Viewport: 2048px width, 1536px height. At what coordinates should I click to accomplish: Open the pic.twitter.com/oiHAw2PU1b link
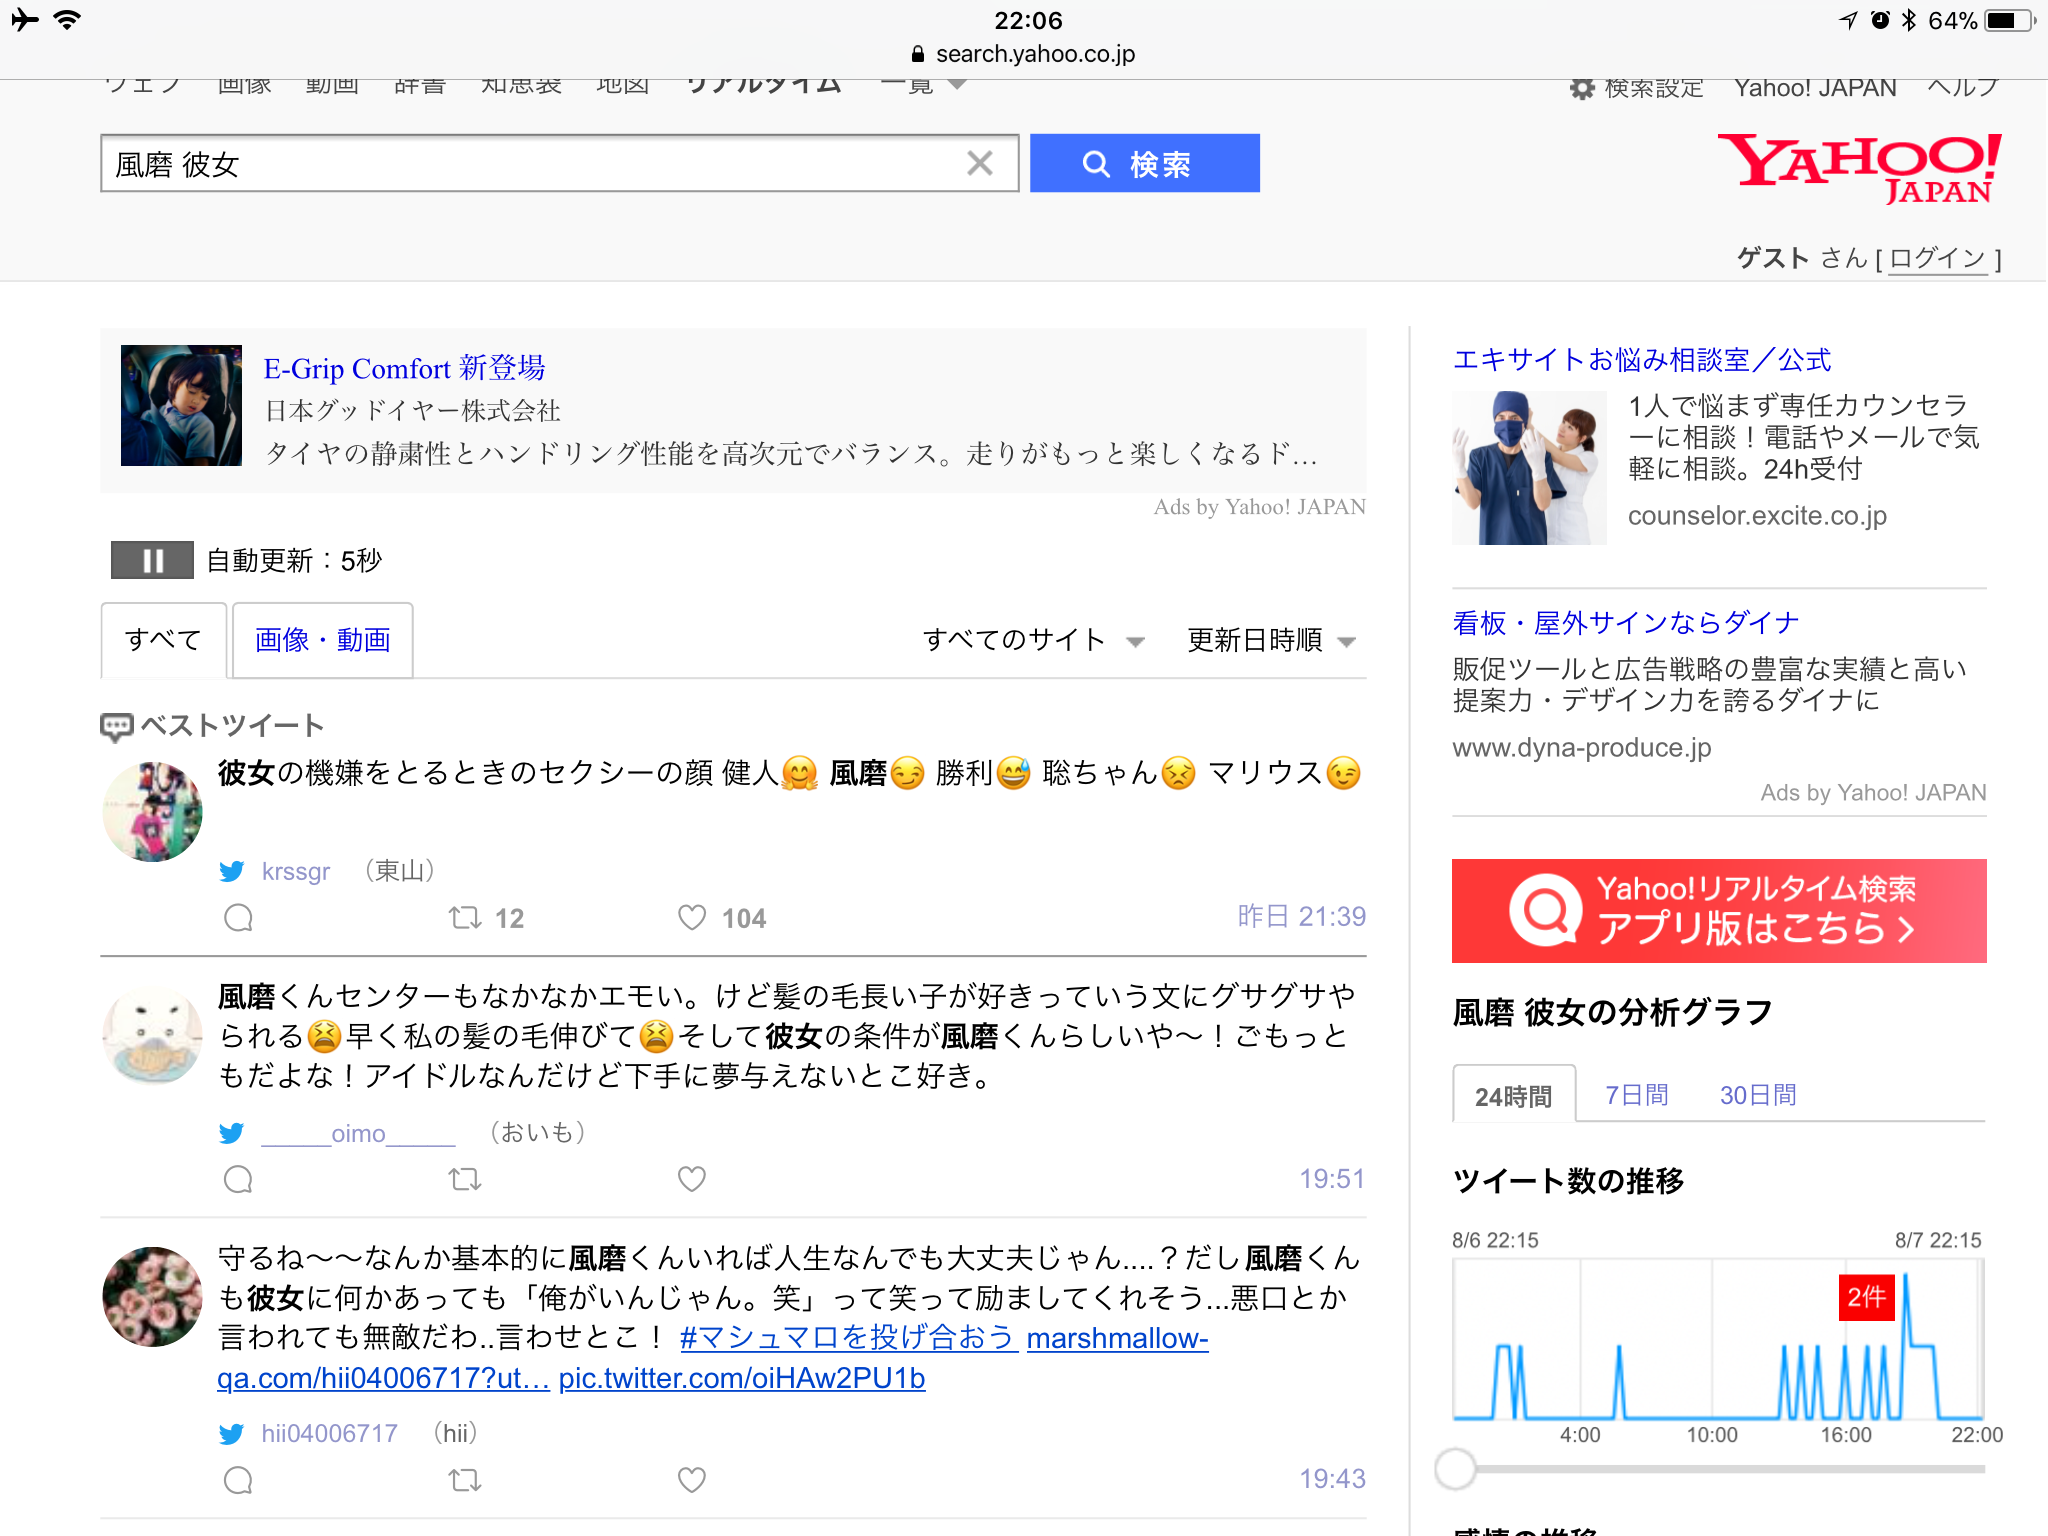click(742, 1378)
